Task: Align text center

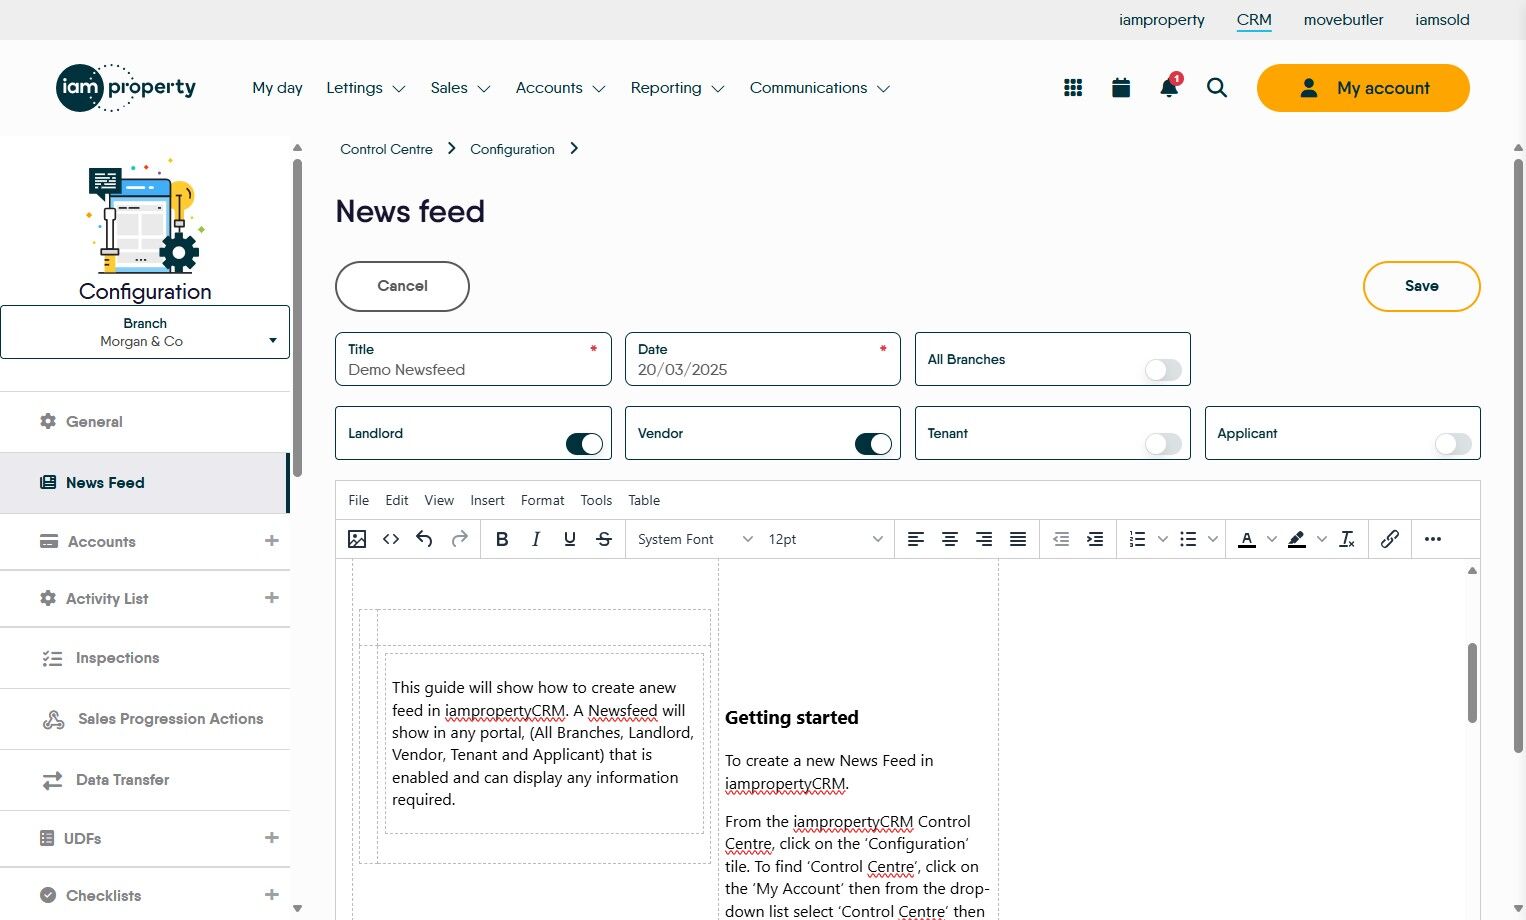Action: point(950,539)
